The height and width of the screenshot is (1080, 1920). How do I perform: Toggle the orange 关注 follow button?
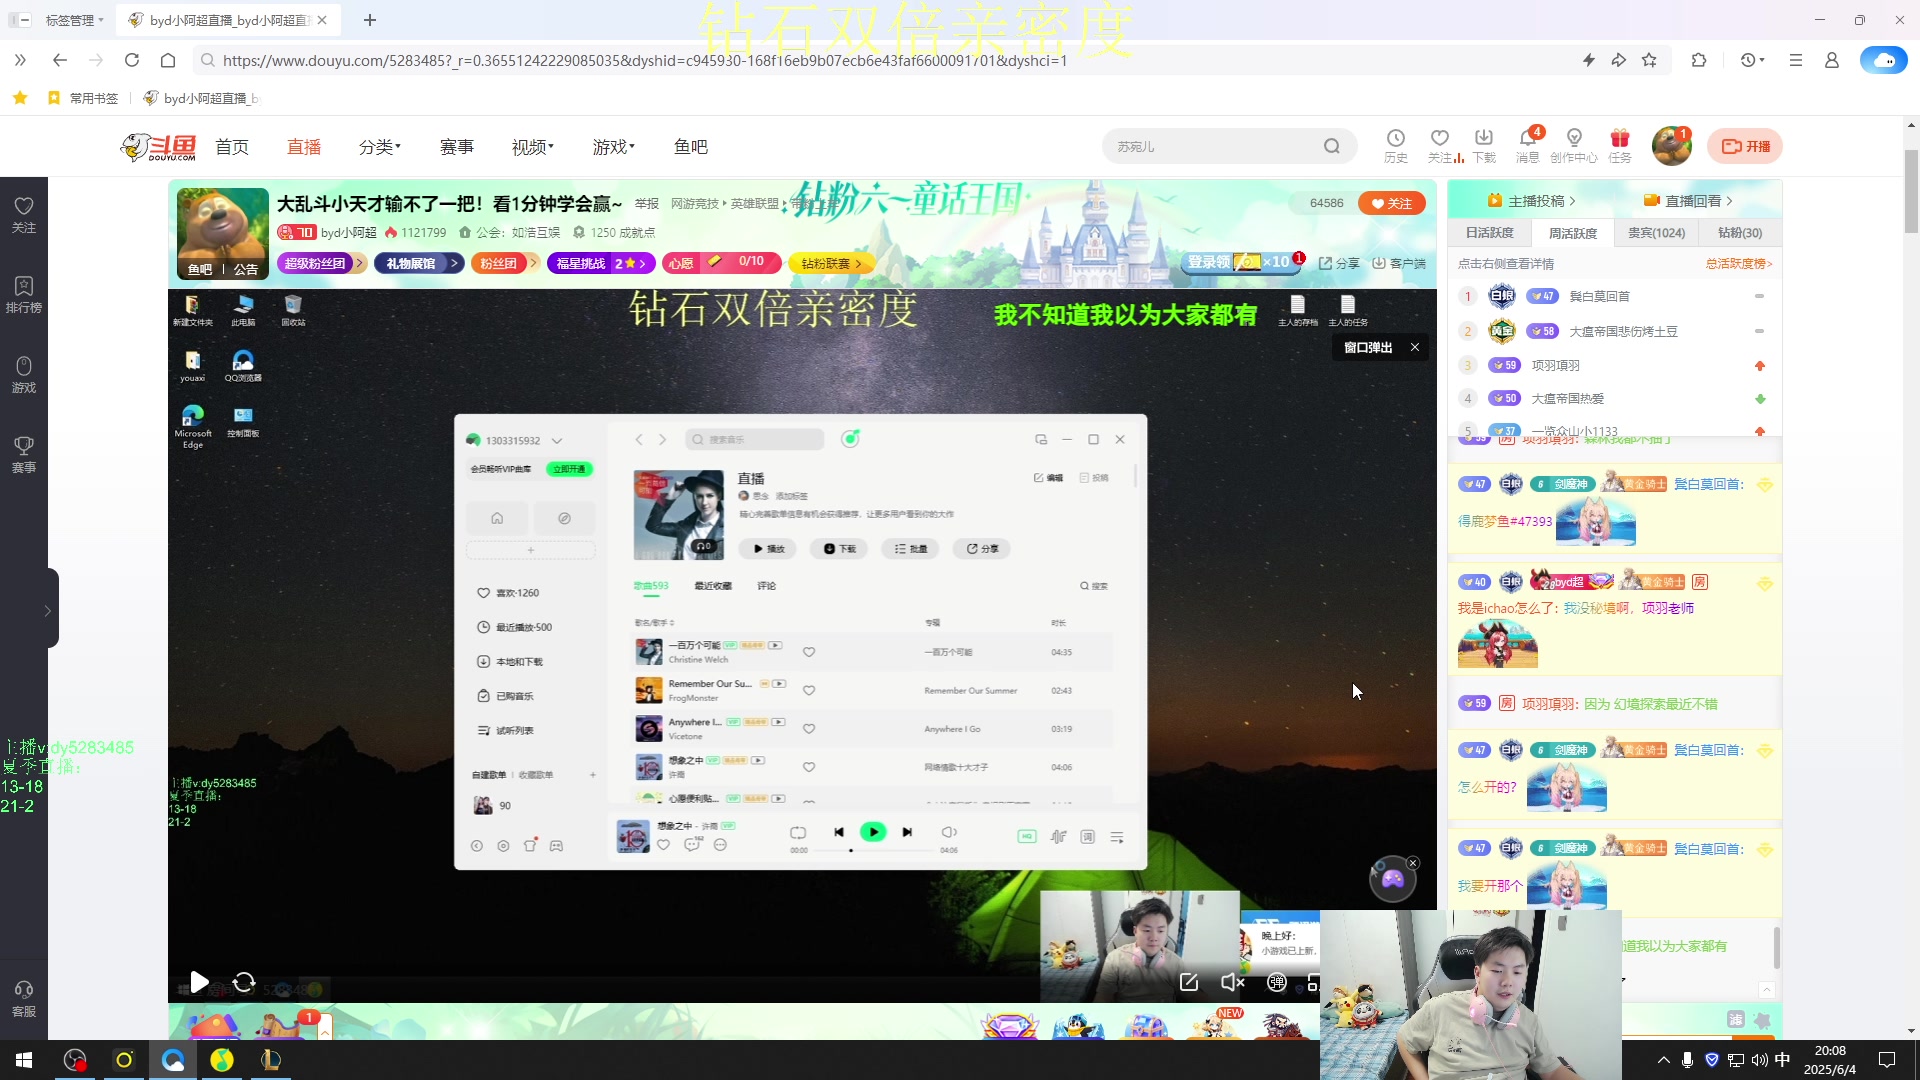1391,203
